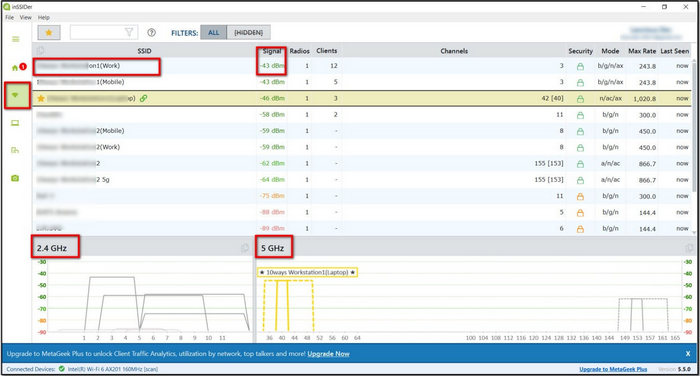Click the Intel Wi-Fi 6 AX201 adapter text
700x376 pixels.
tap(112, 369)
